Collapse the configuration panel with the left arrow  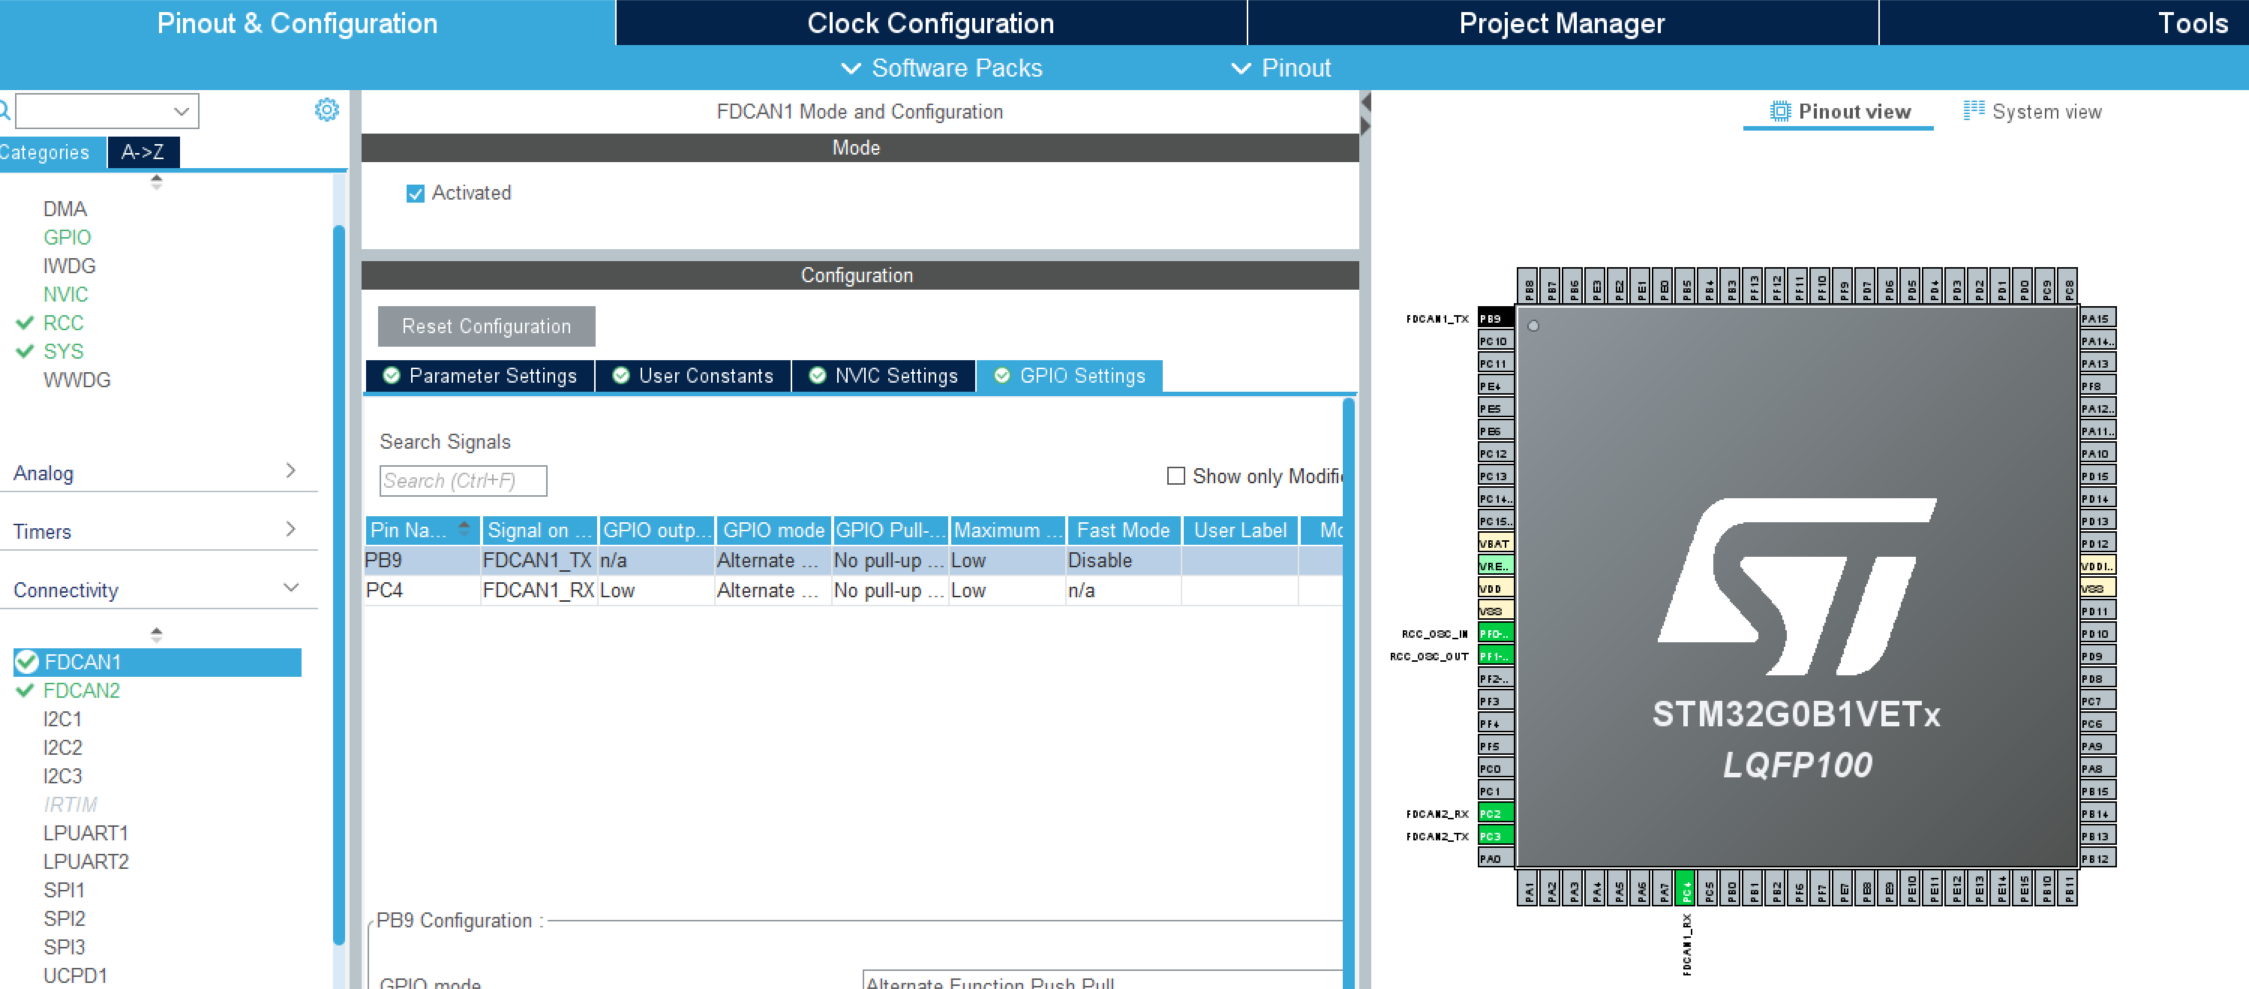tap(1366, 102)
